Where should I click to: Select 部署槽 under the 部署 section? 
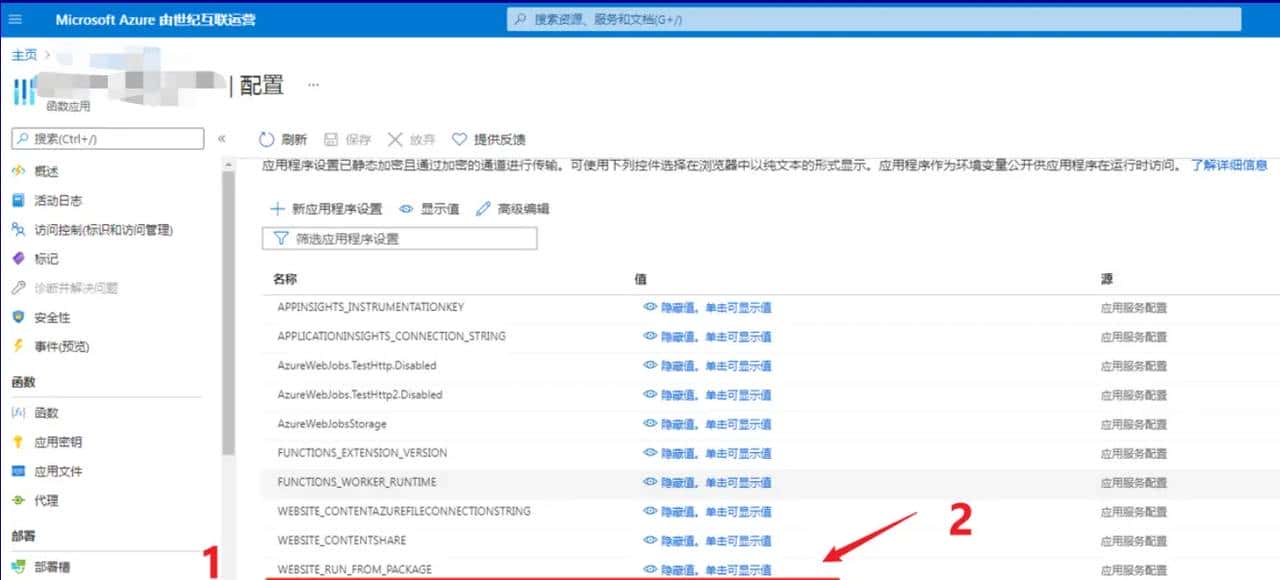tap(50, 565)
